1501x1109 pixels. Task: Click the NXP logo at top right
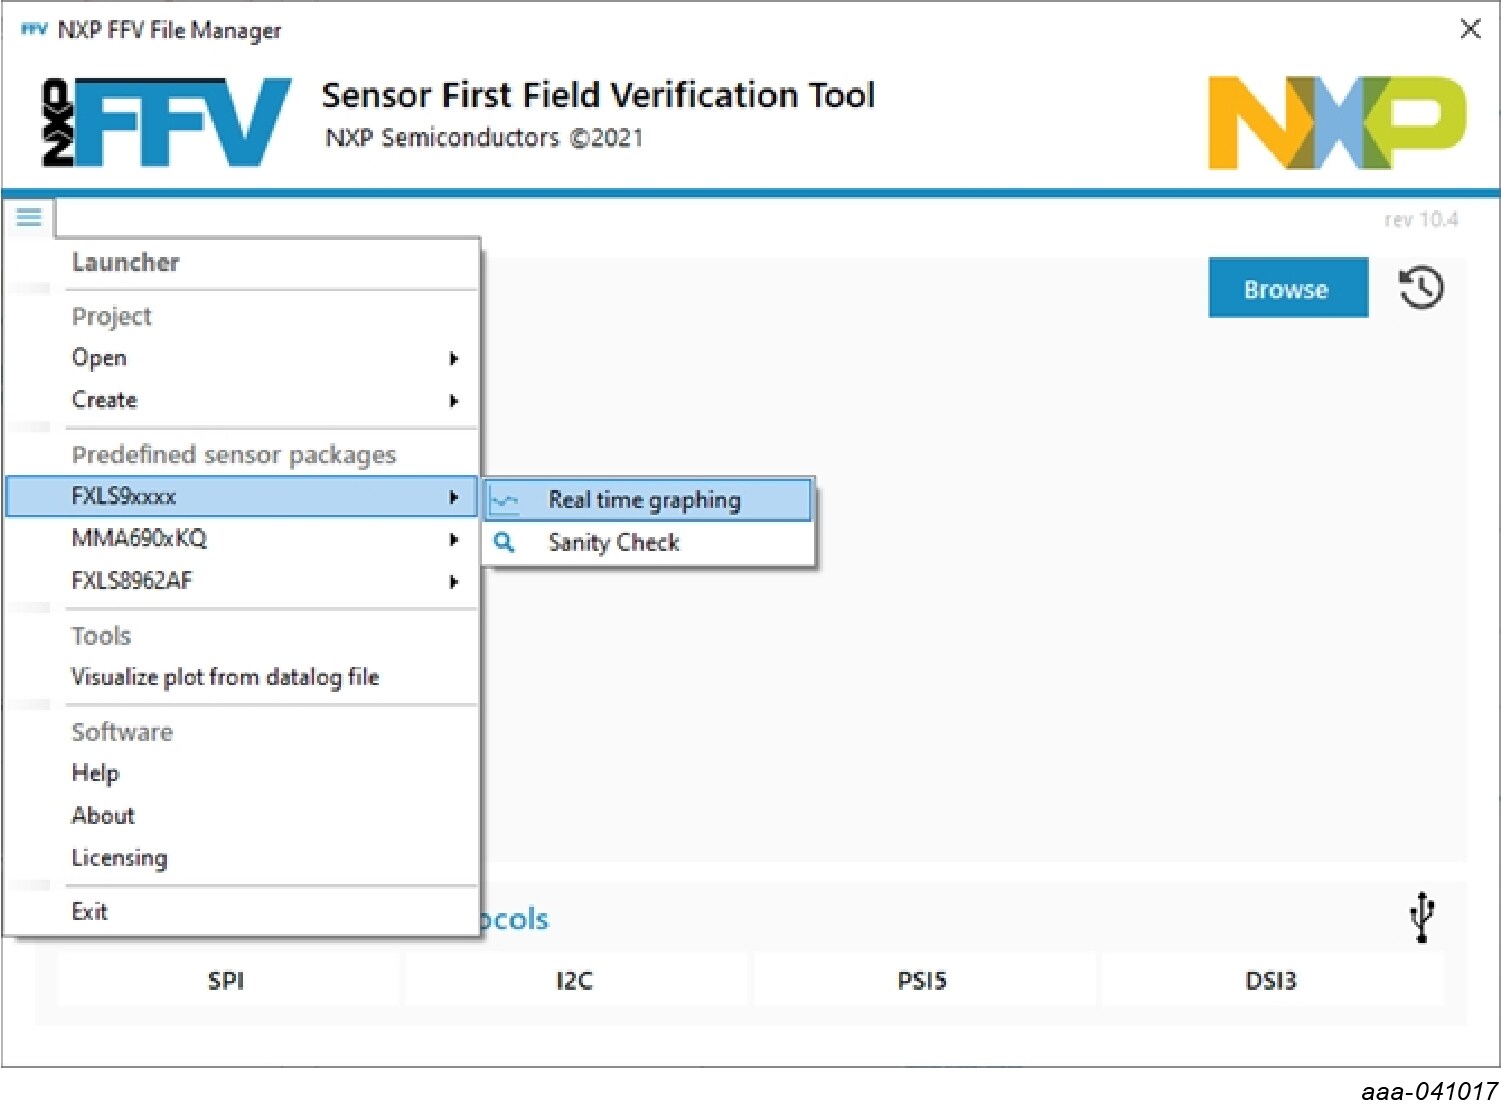(x=1336, y=122)
